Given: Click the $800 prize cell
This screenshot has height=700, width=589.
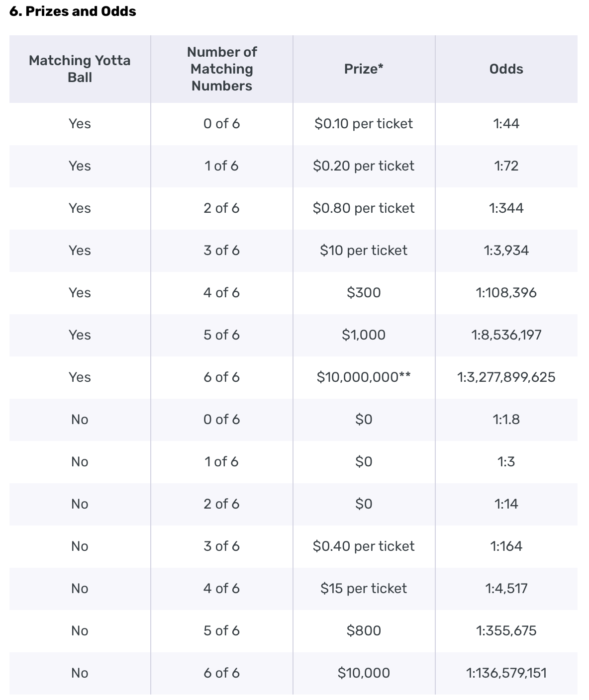Looking at the screenshot, I should (364, 631).
